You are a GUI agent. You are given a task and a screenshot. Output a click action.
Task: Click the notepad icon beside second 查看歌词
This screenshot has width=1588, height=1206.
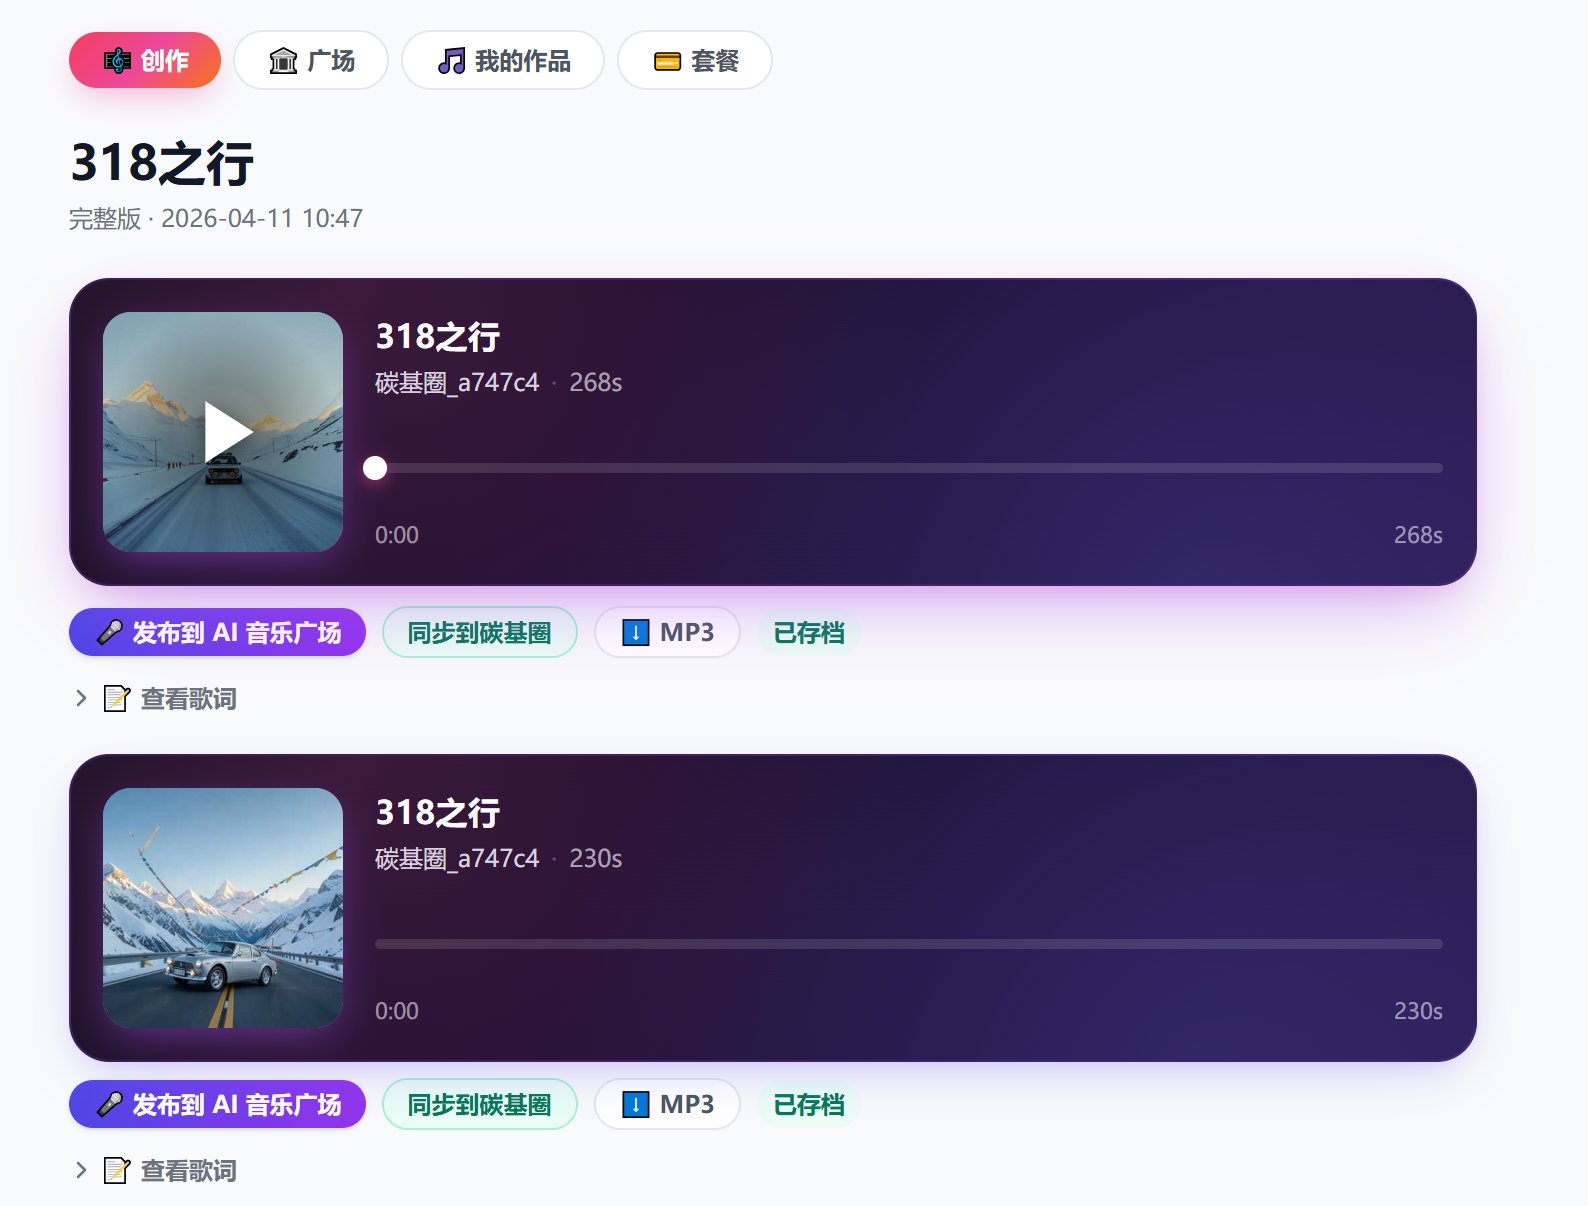click(117, 1171)
